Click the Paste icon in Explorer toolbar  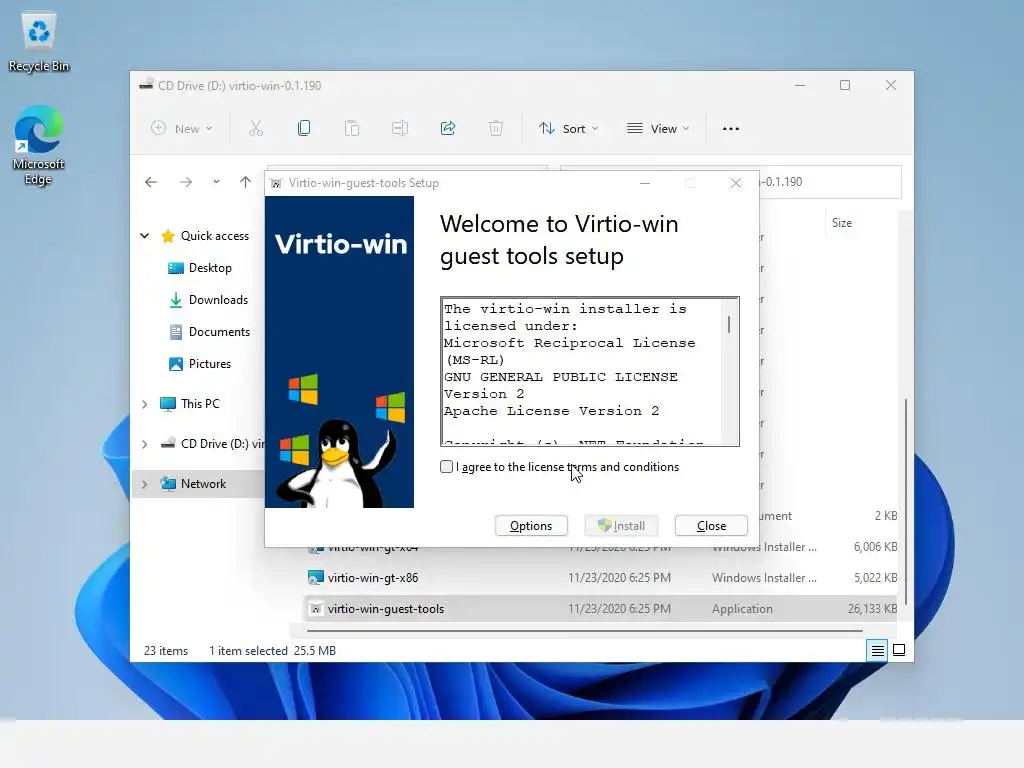352,129
